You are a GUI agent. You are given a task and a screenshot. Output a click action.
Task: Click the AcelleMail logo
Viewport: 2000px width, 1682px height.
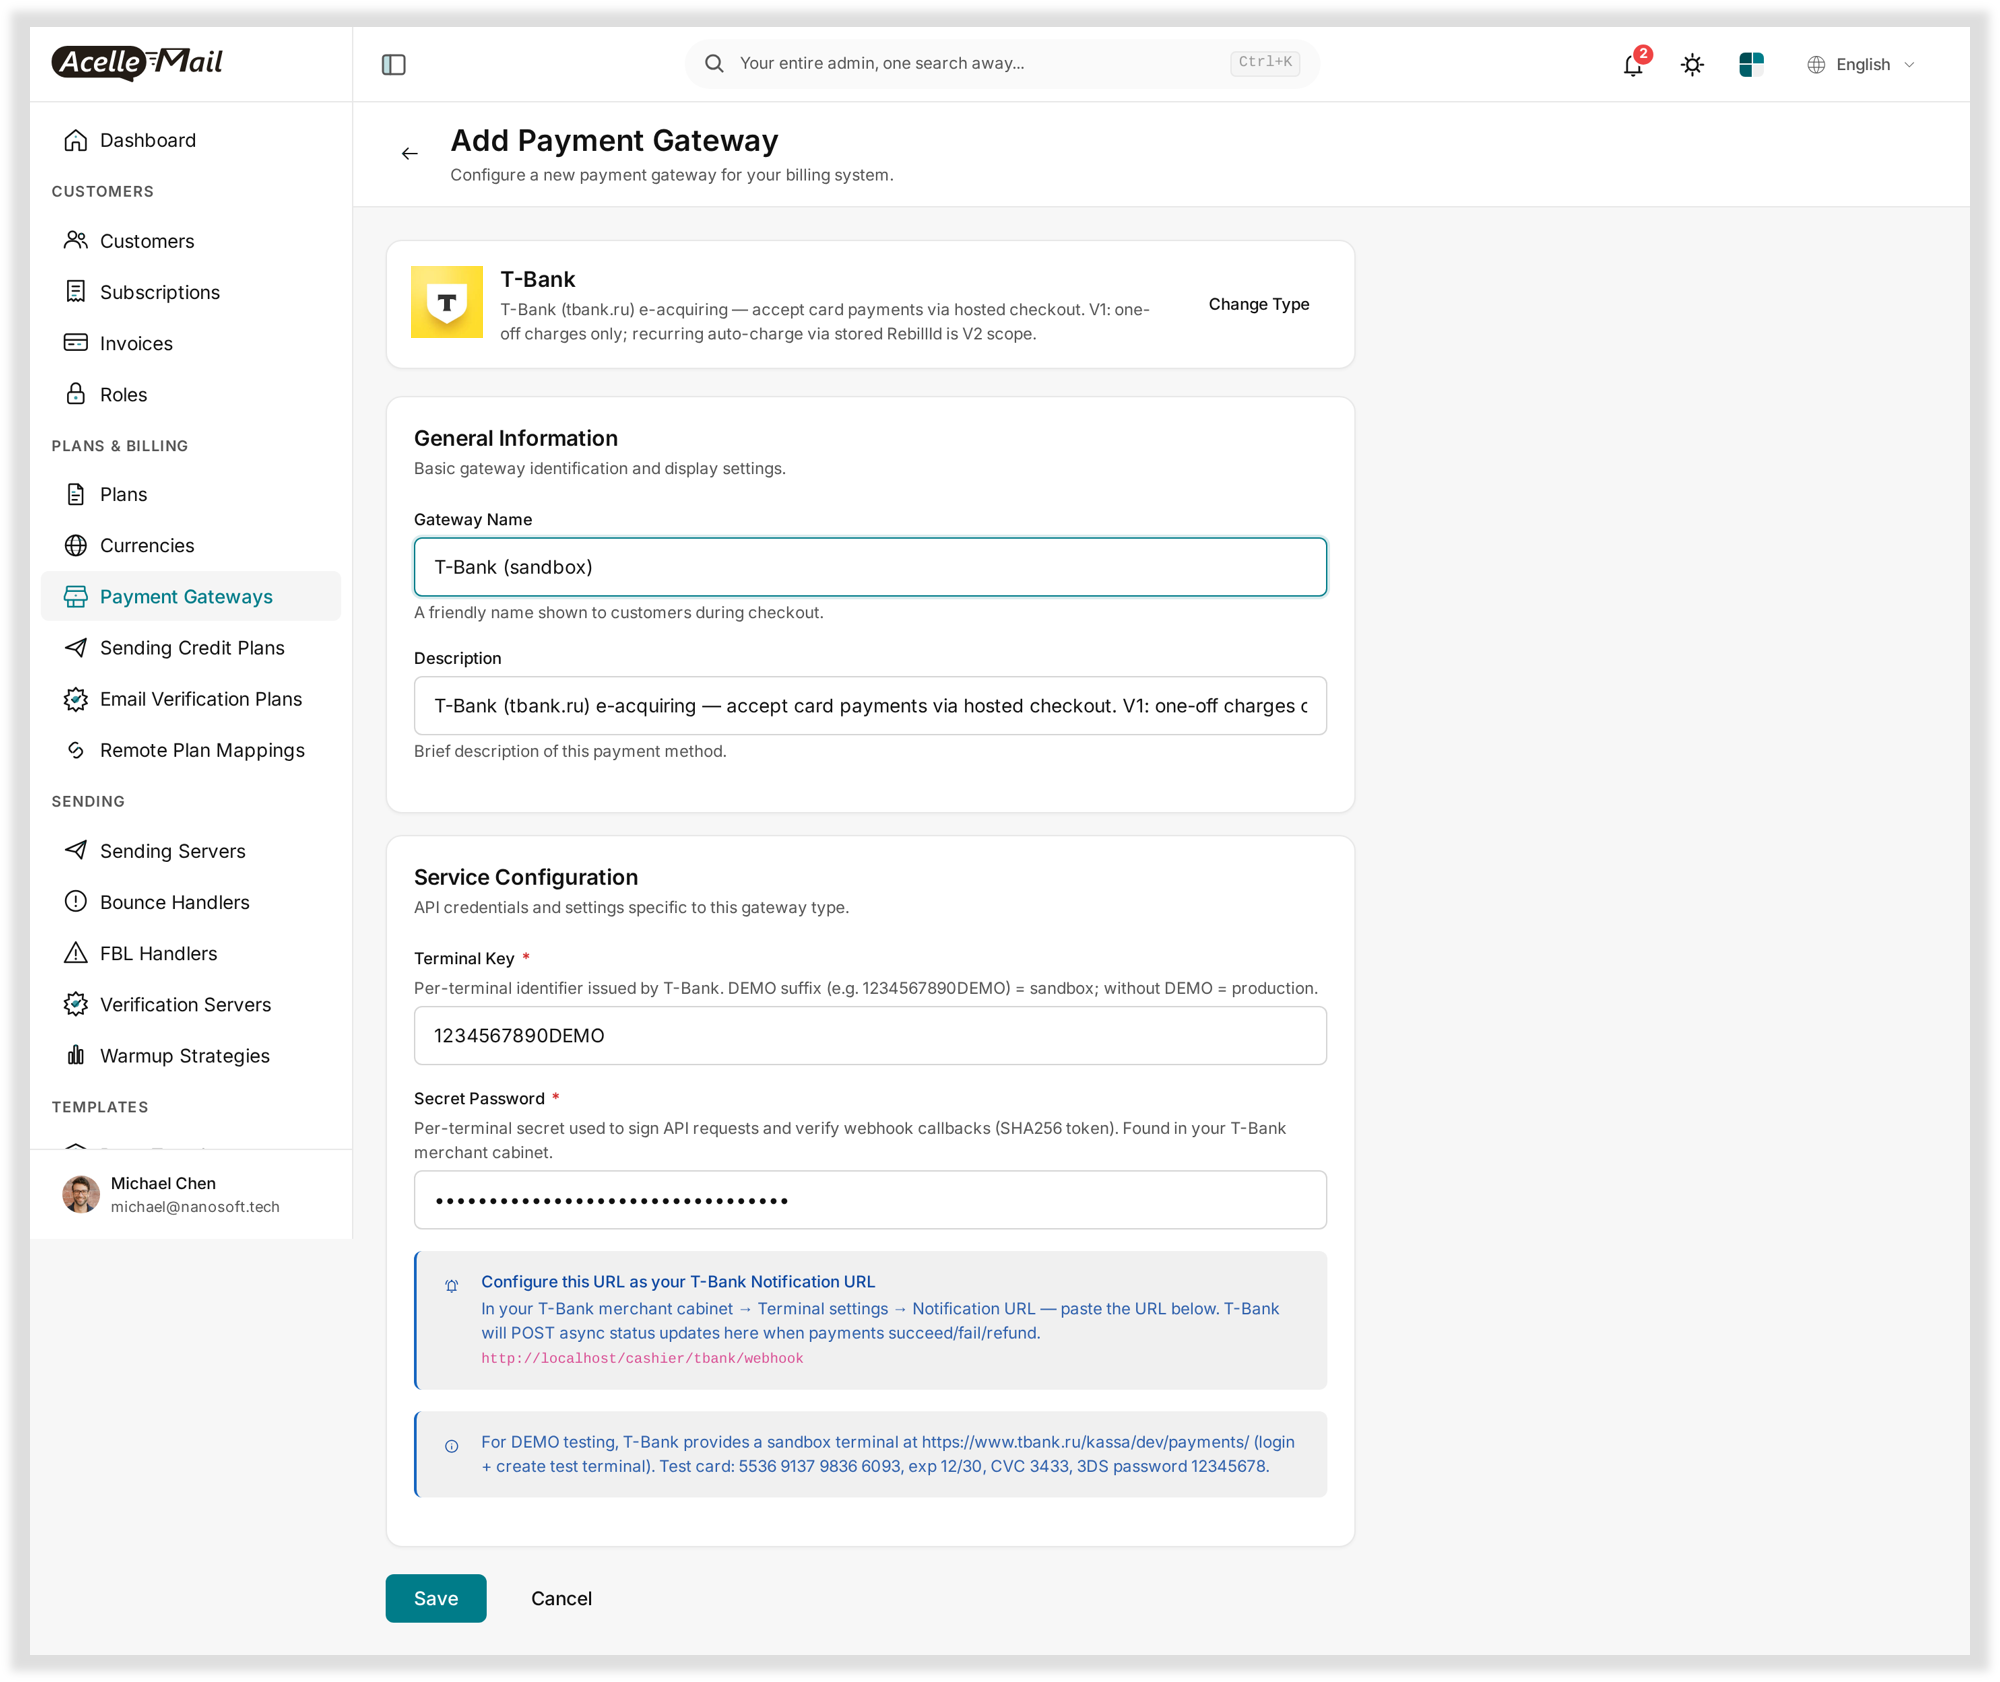(137, 62)
